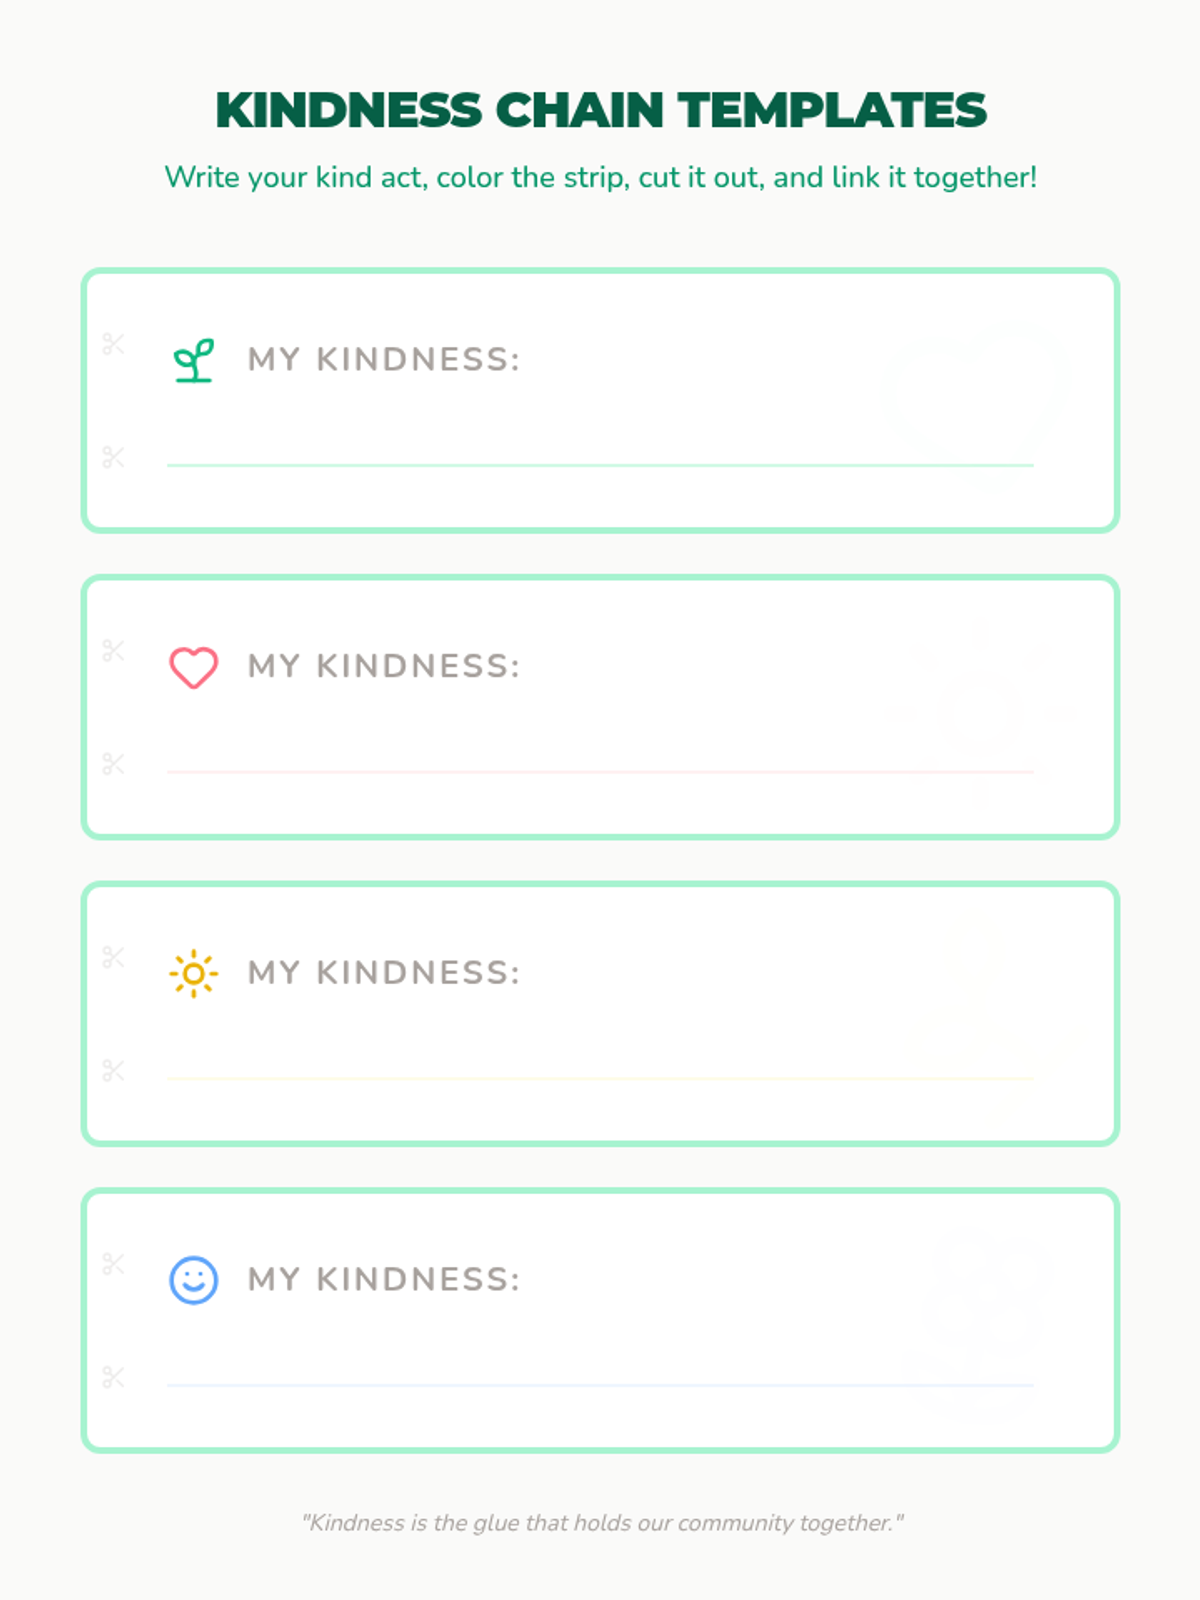Click the writing line in the smiley strip

600,1385
